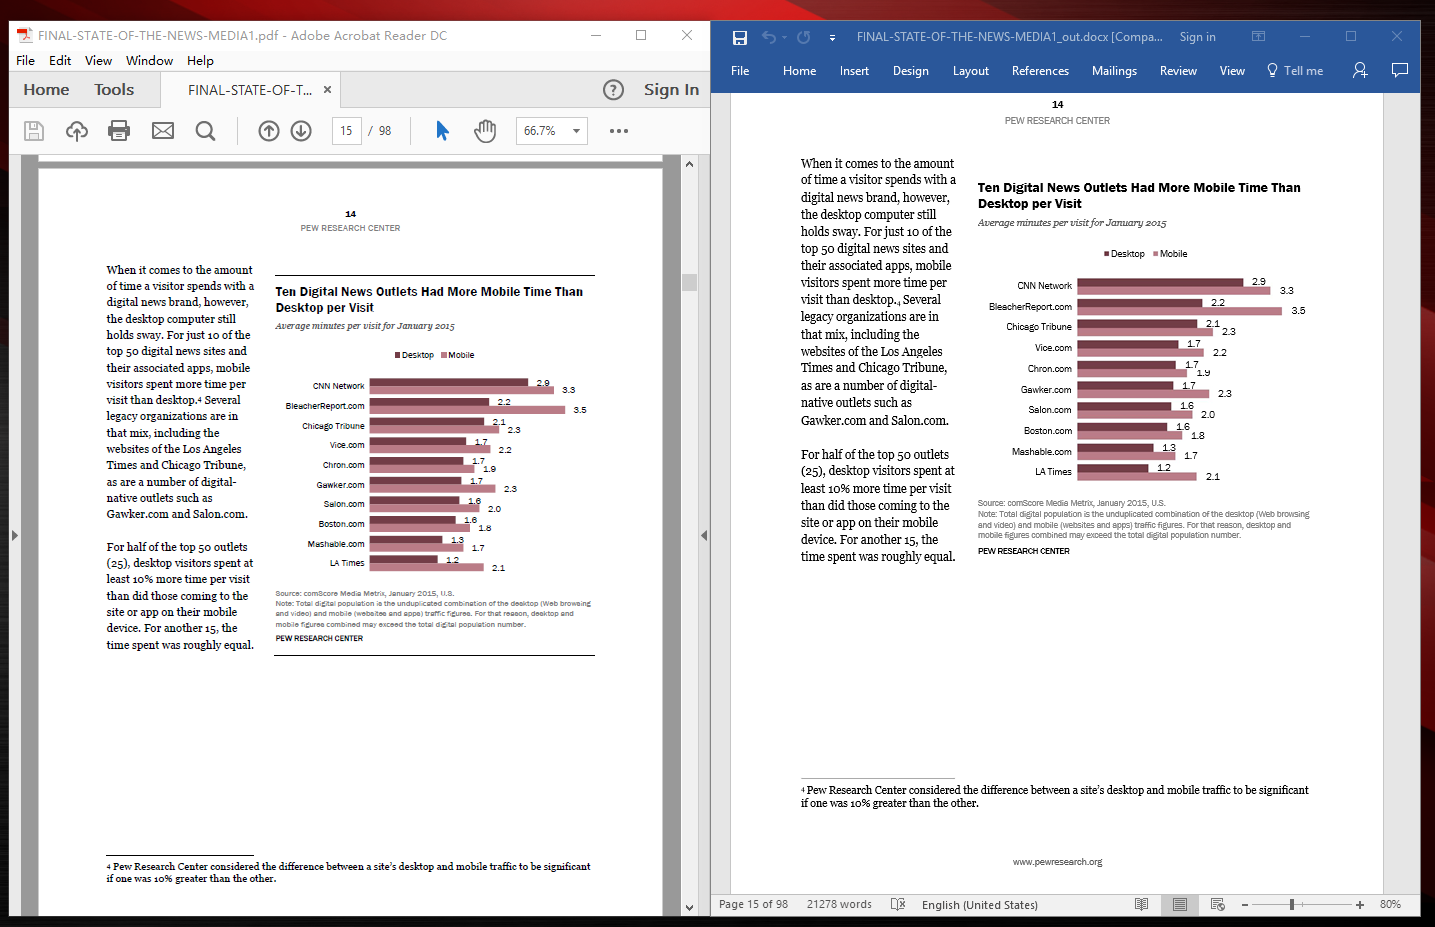Click the page number field showing 15
Image resolution: width=1435 pixels, height=927 pixels.
[x=346, y=131]
